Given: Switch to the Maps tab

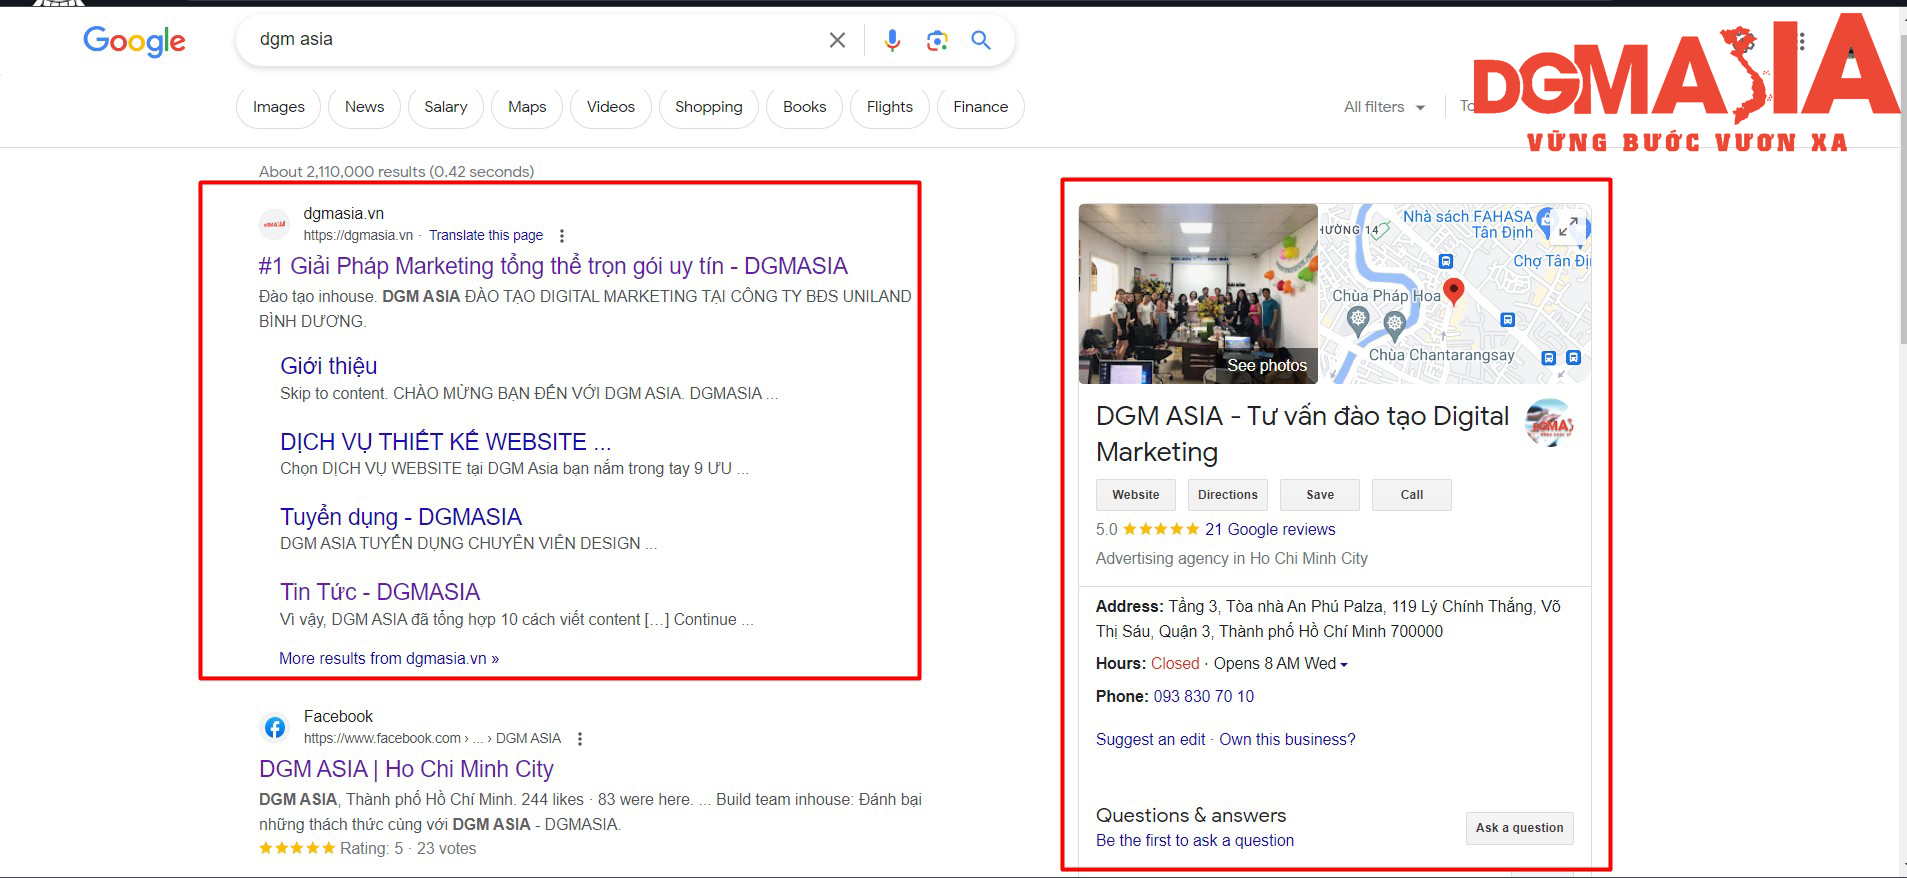Looking at the screenshot, I should (527, 107).
